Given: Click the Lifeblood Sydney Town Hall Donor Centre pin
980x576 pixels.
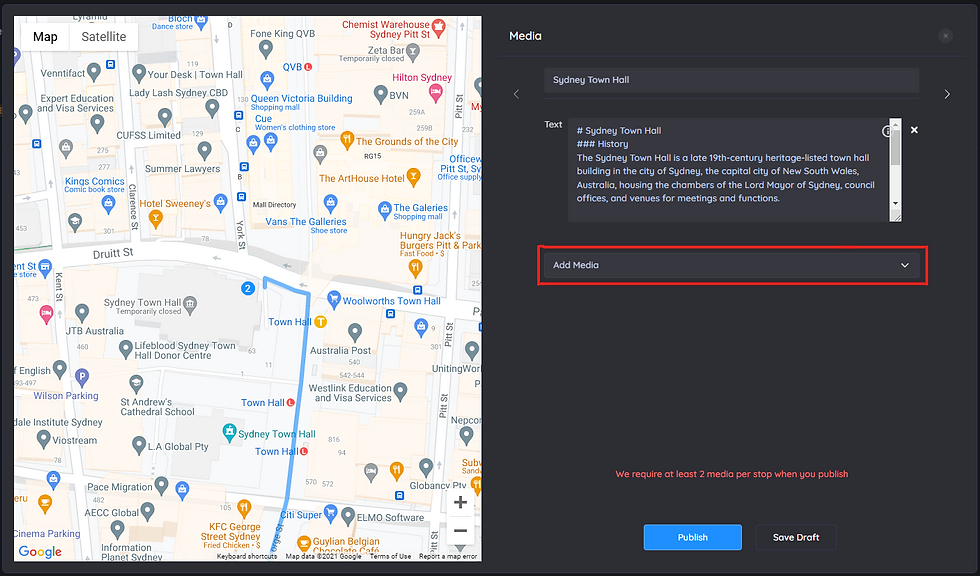Looking at the screenshot, I should pos(126,348).
